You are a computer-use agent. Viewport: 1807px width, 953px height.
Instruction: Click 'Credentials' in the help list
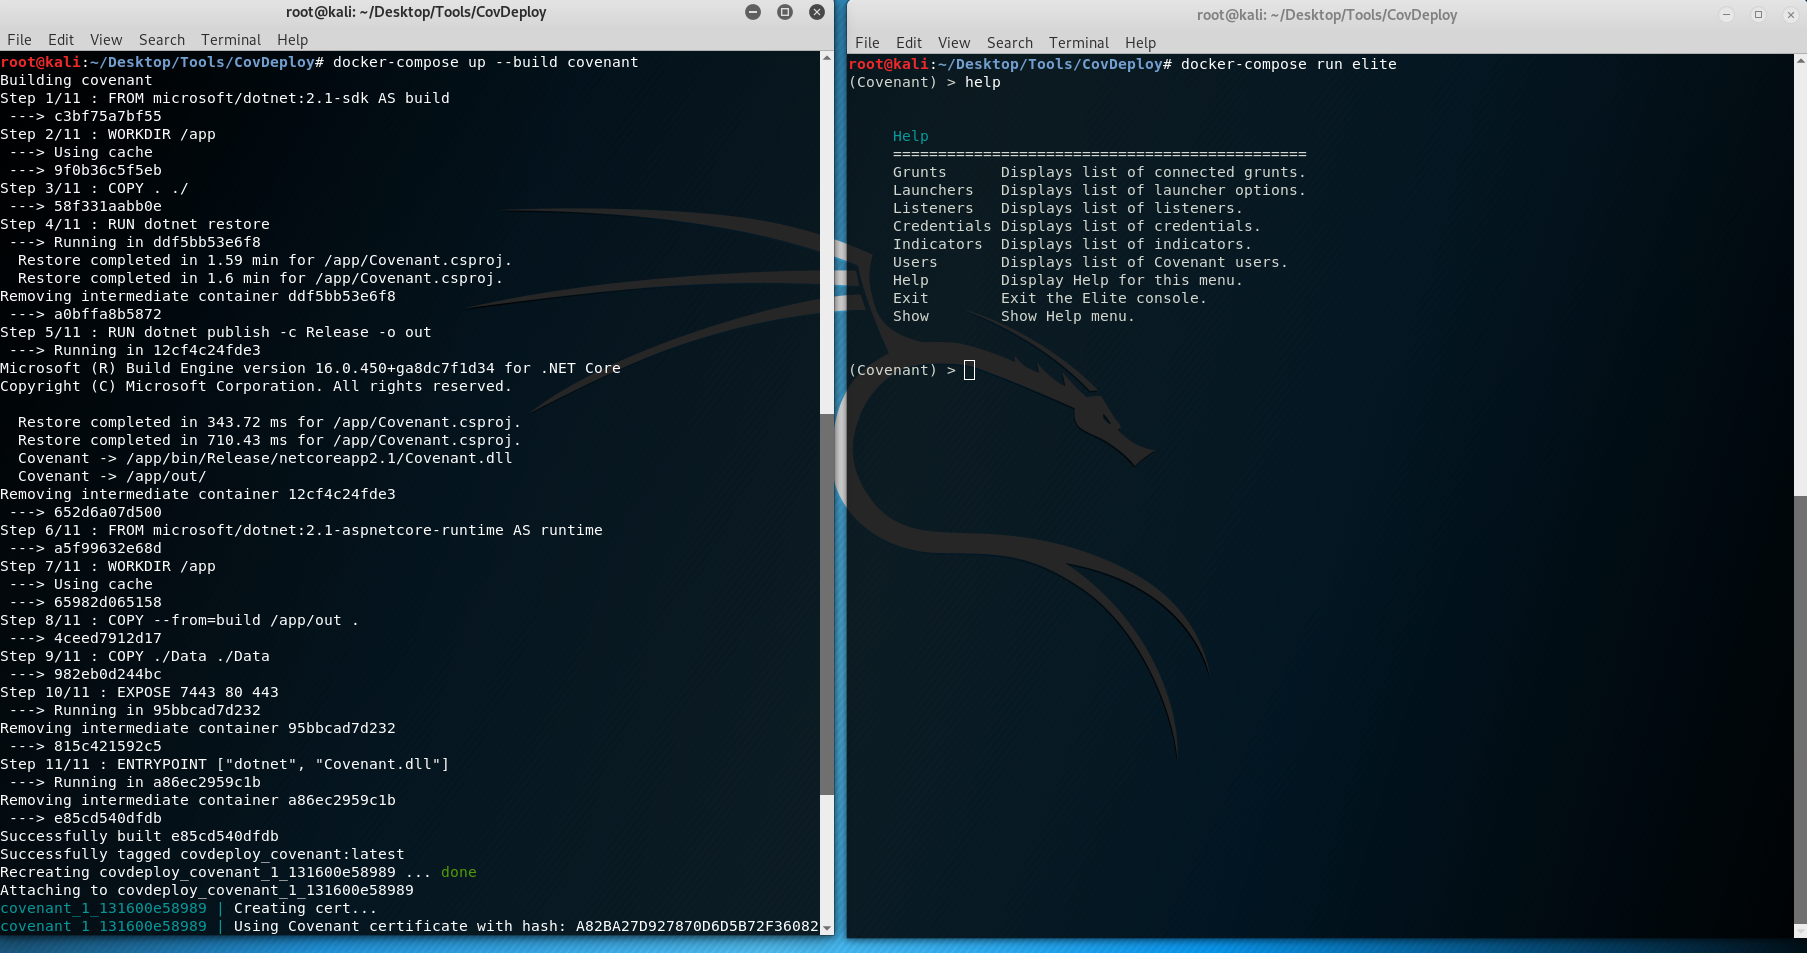[x=942, y=226]
